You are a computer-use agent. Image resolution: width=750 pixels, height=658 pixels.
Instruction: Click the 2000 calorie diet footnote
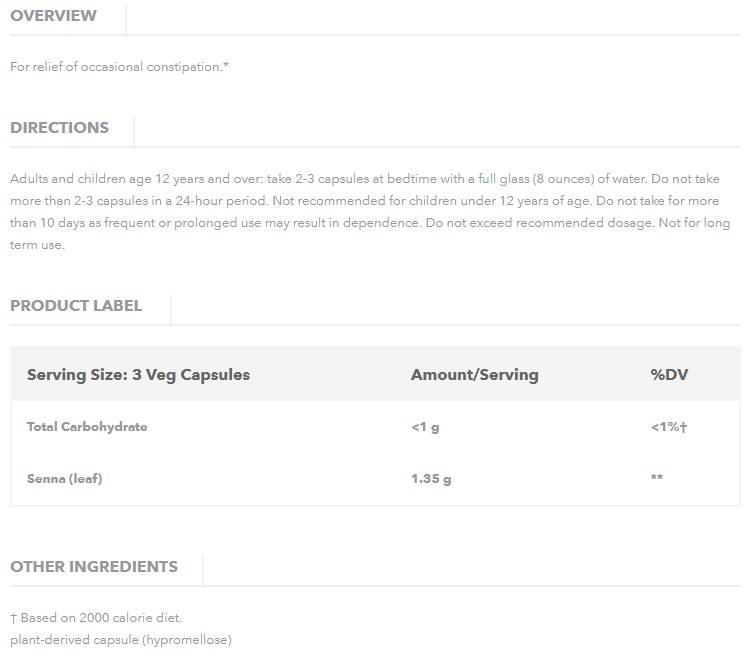point(96,618)
